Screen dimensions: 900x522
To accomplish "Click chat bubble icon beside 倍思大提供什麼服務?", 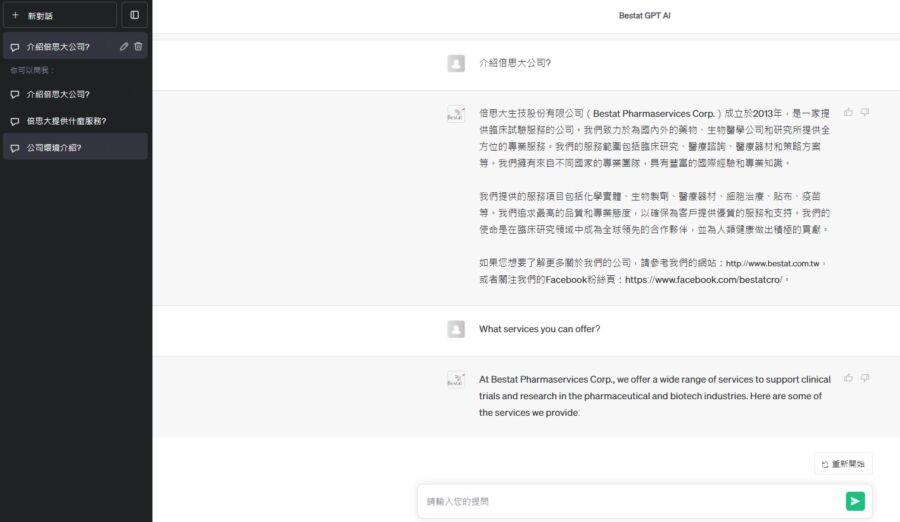I will coord(15,122).
